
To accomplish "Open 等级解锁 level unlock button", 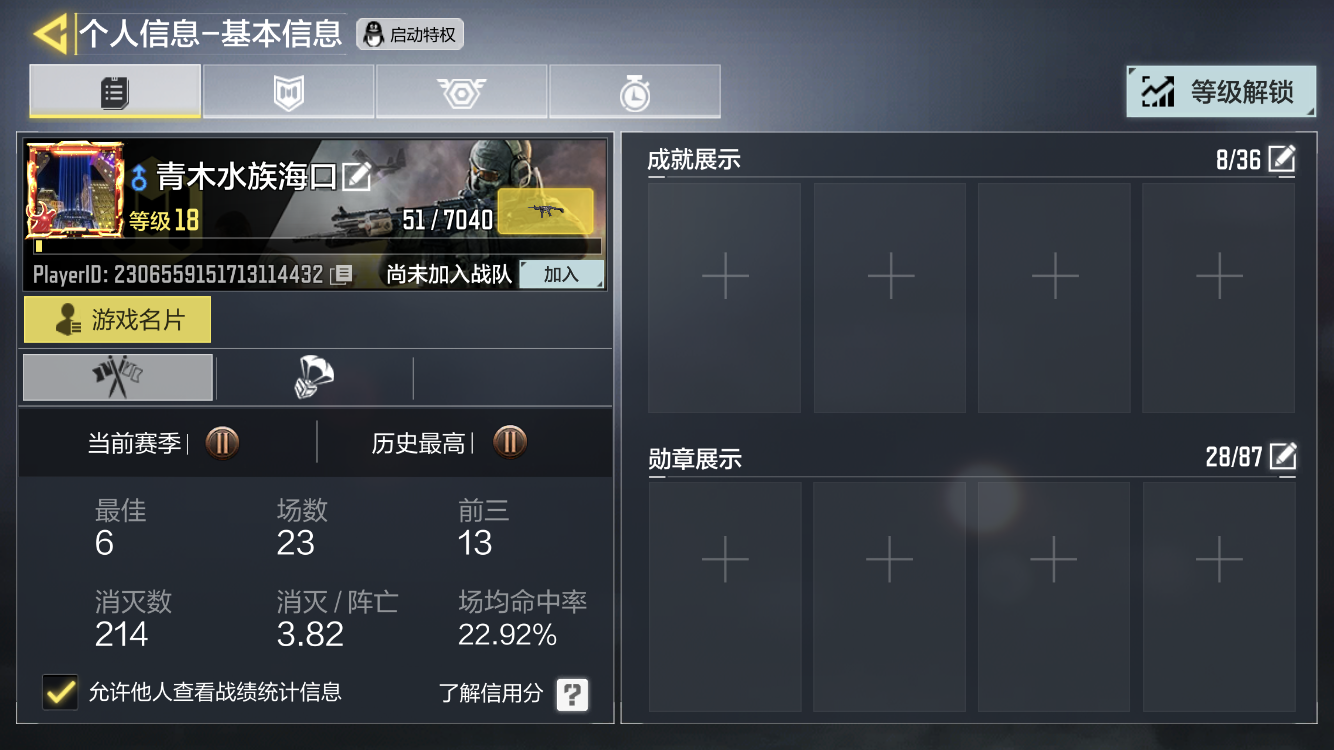I will [1221, 92].
